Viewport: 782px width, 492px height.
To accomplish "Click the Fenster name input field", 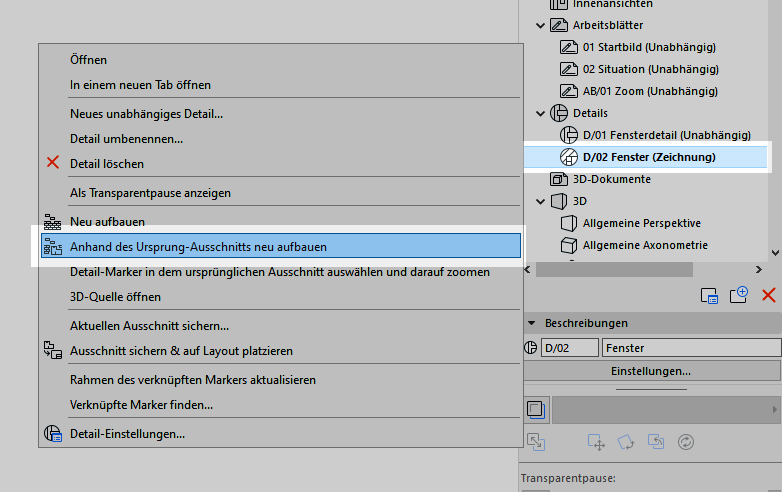I will tap(690, 348).
